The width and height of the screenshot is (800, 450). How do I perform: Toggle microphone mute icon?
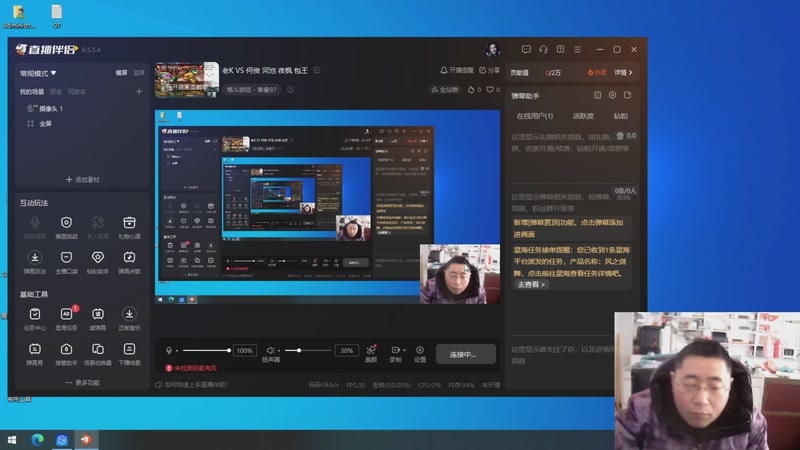coord(169,351)
